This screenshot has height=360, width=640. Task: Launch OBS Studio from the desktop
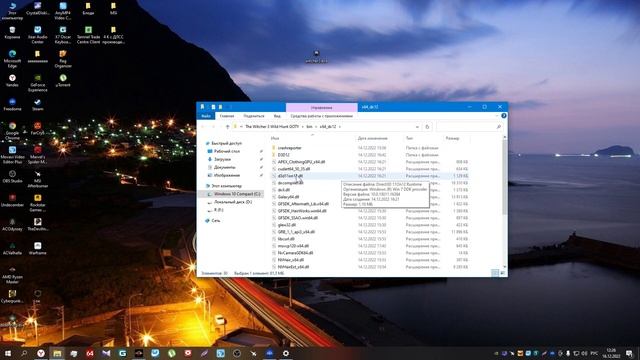point(12,177)
